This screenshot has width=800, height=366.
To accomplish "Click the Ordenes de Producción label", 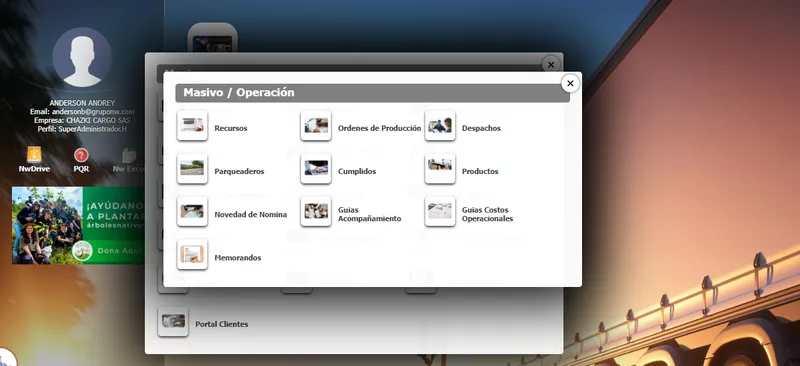I will [x=380, y=128].
